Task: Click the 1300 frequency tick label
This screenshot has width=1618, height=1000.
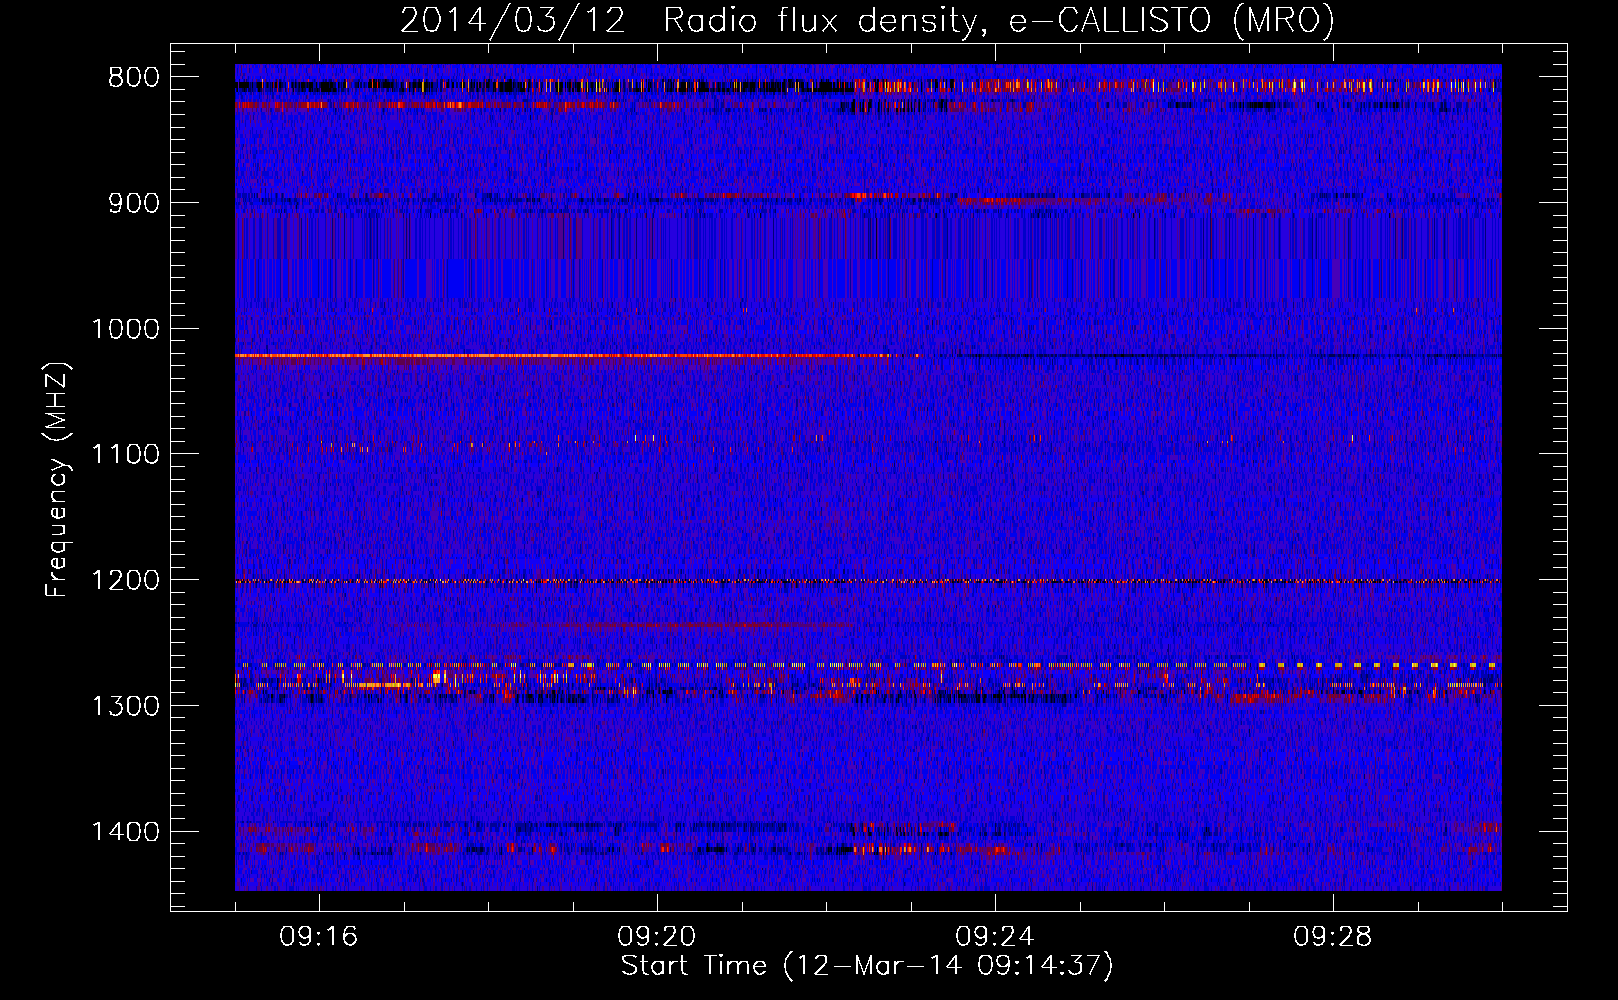Action: [125, 706]
